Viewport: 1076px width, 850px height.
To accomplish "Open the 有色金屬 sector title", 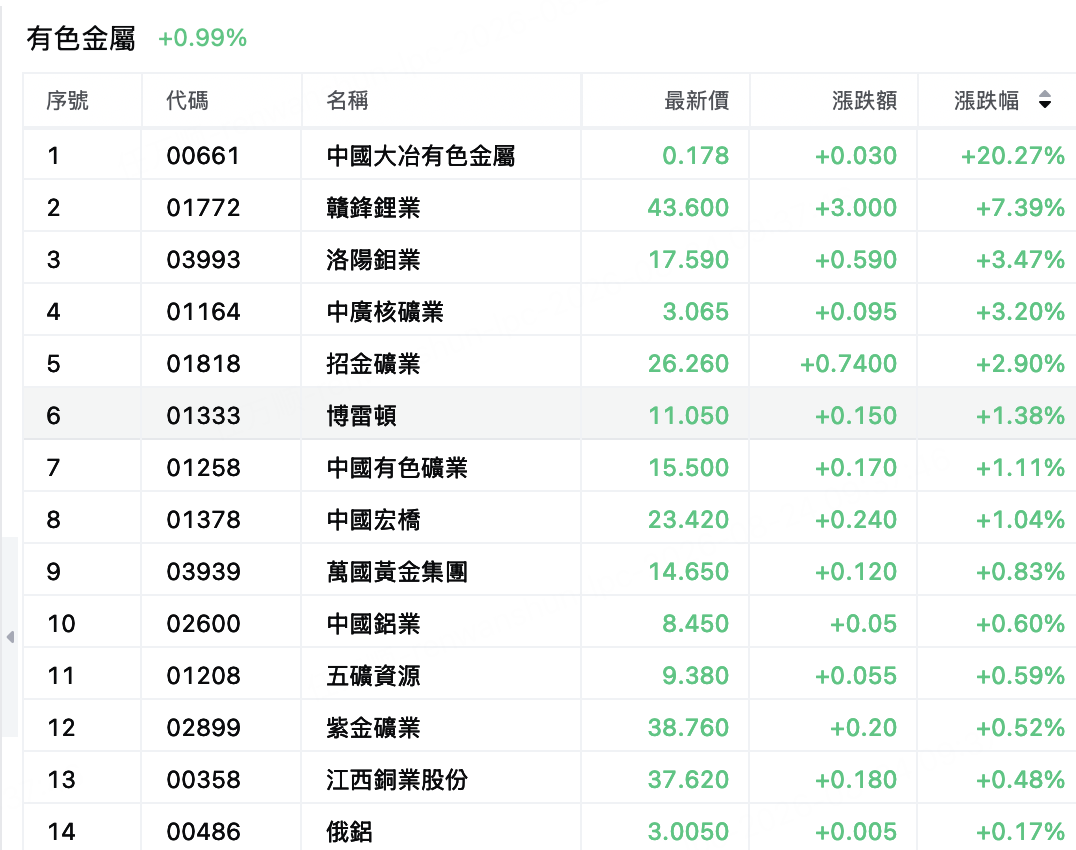I will [x=81, y=38].
